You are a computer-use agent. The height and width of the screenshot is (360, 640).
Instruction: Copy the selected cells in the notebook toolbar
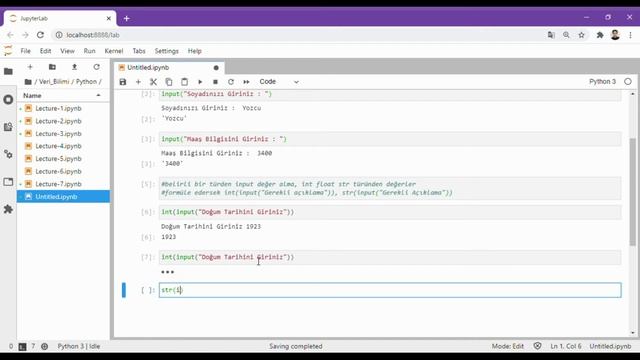[169, 82]
